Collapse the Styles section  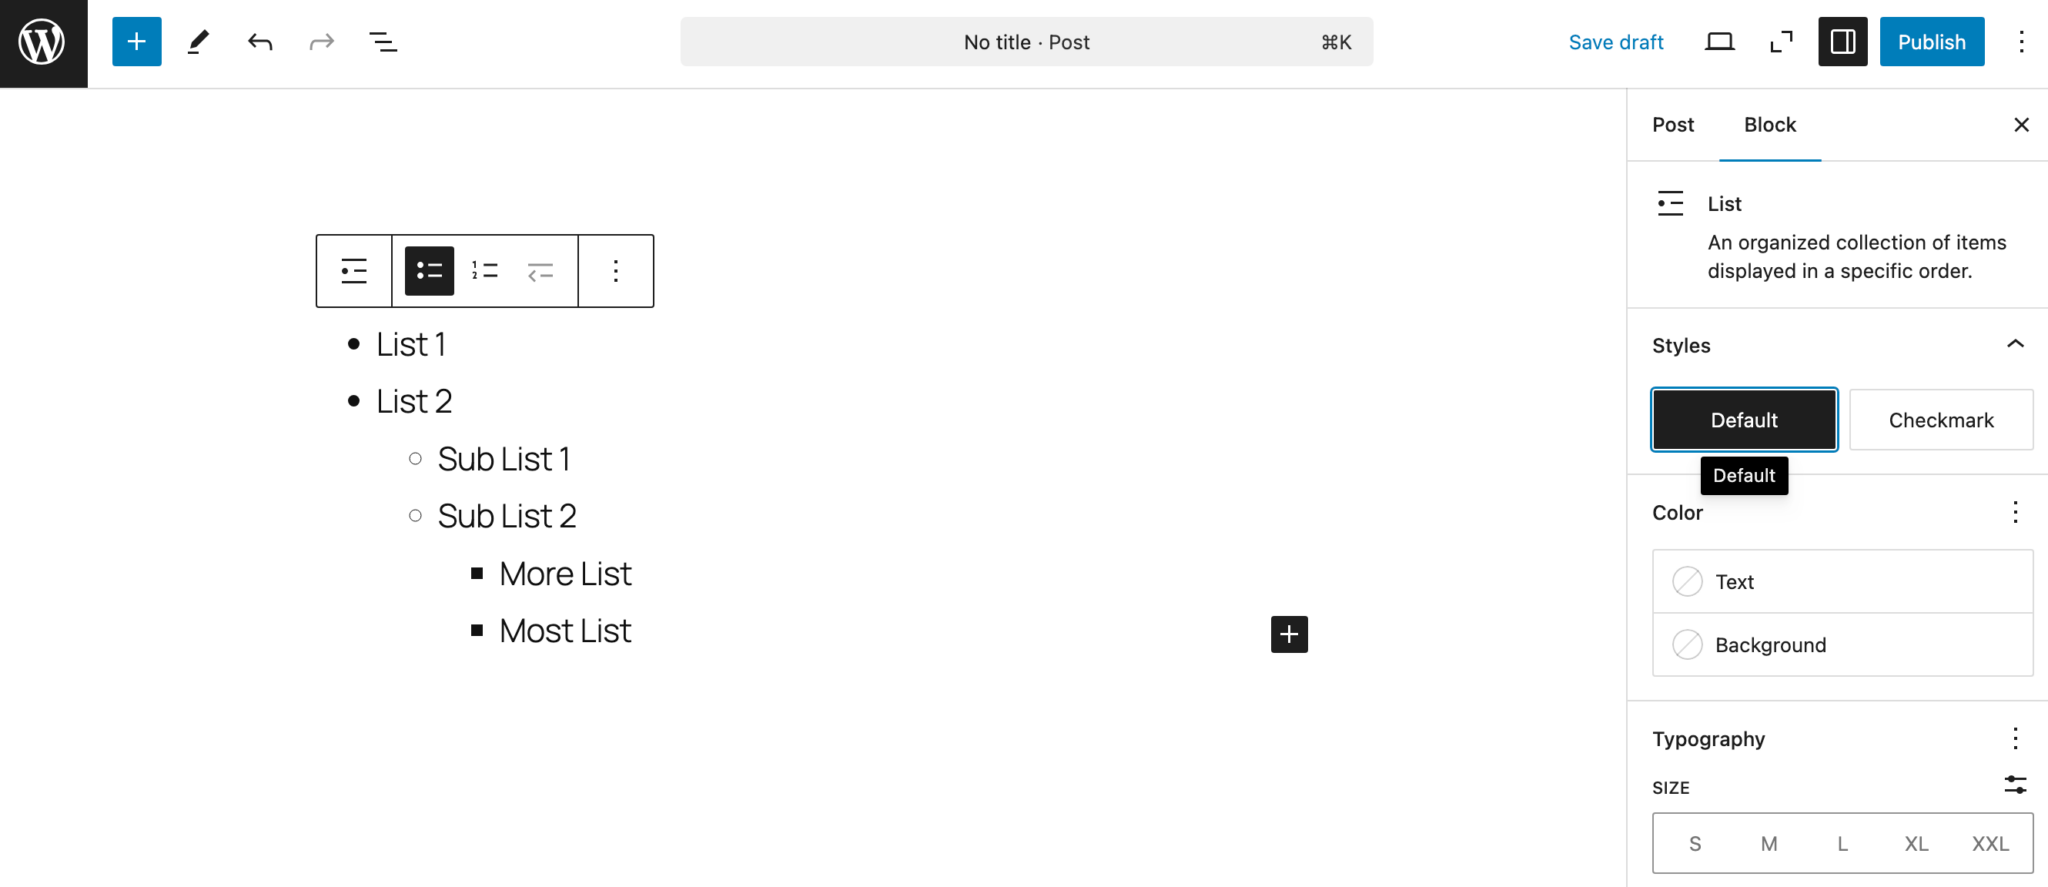coord(2015,344)
